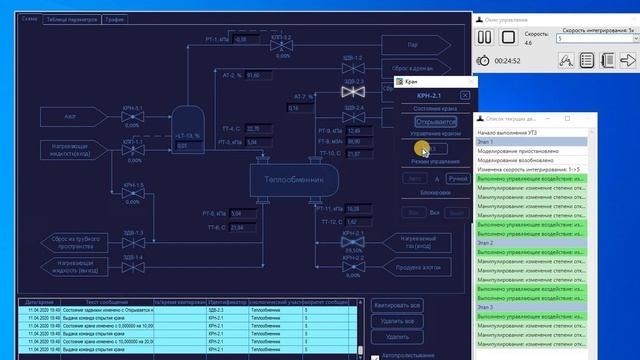The height and width of the screenshot is (360, 640).
Task: Open the integration speed combo box
Action: pos(598,38)
